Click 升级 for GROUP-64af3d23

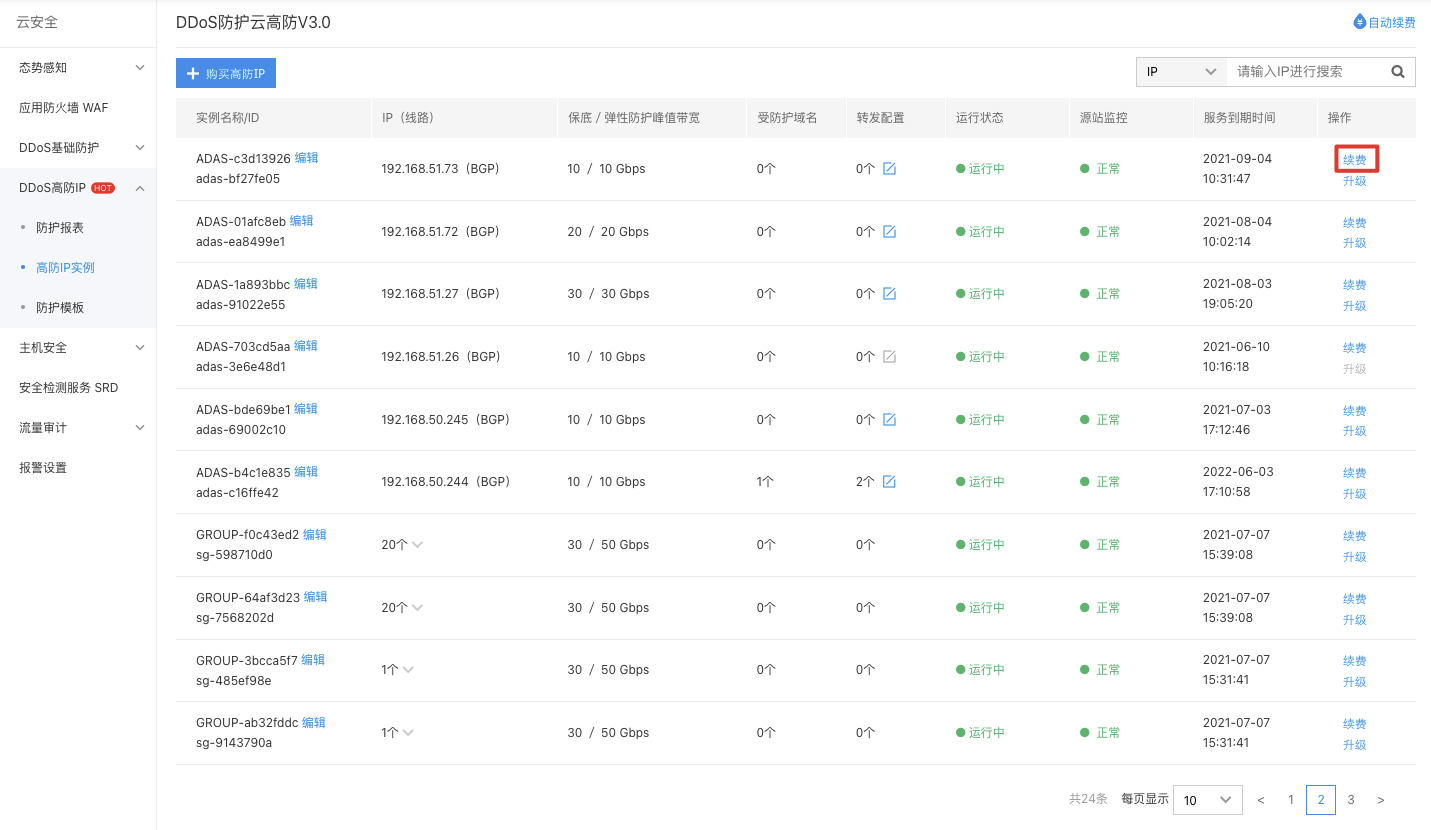(1355, 620)
